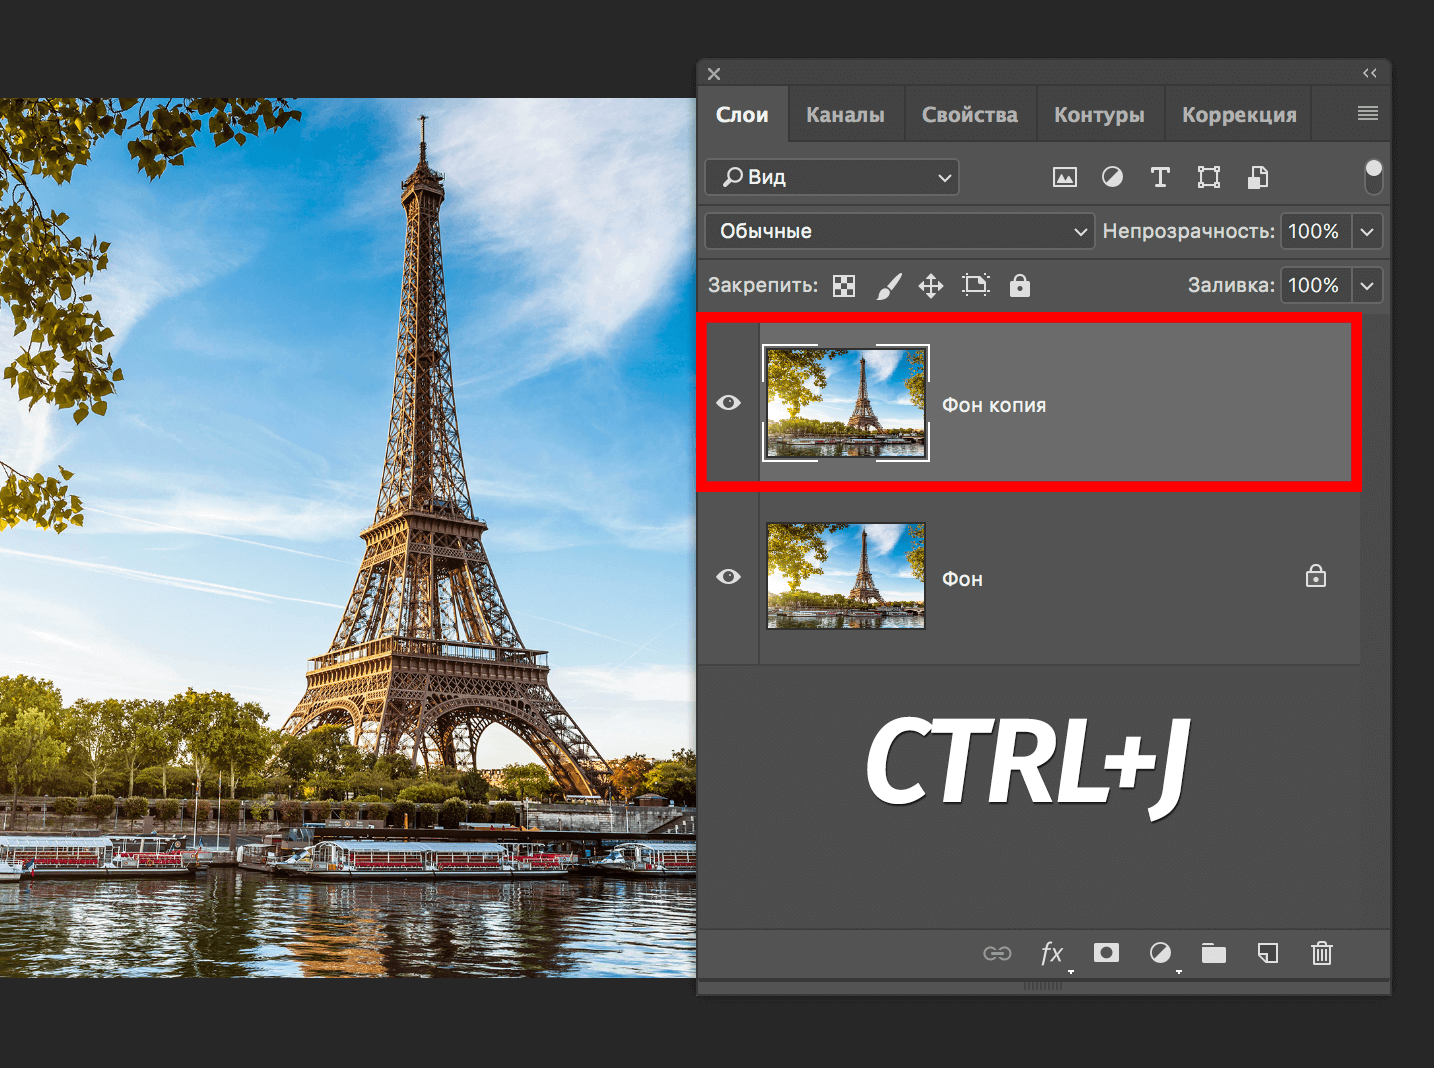
Task: Click the Заливка fill percentage field
Action: [1314, 285]
